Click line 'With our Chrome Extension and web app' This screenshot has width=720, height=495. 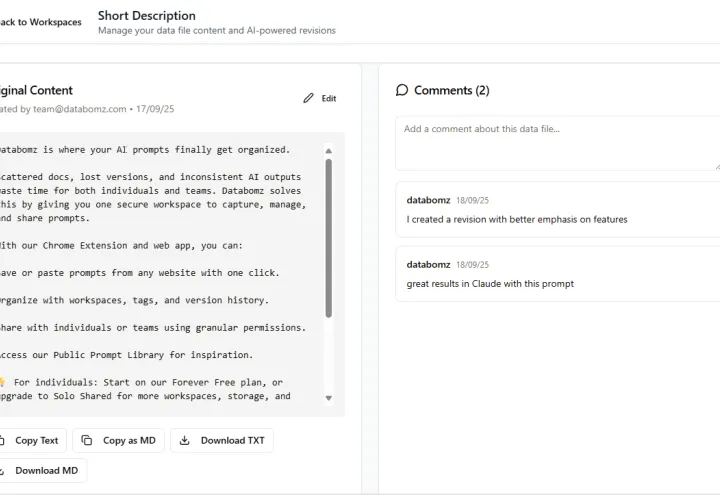click(121, 245)
